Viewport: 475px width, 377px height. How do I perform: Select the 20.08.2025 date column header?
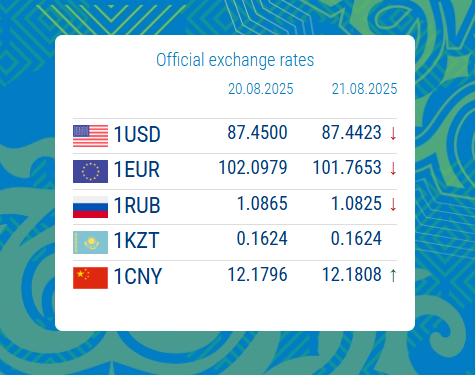tap(261, 89)
